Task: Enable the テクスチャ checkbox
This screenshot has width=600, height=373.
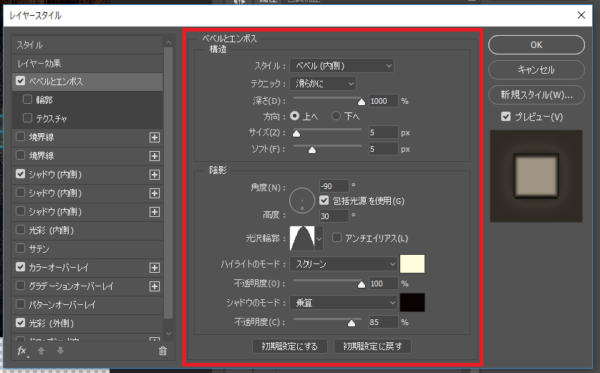Action: 28,118
